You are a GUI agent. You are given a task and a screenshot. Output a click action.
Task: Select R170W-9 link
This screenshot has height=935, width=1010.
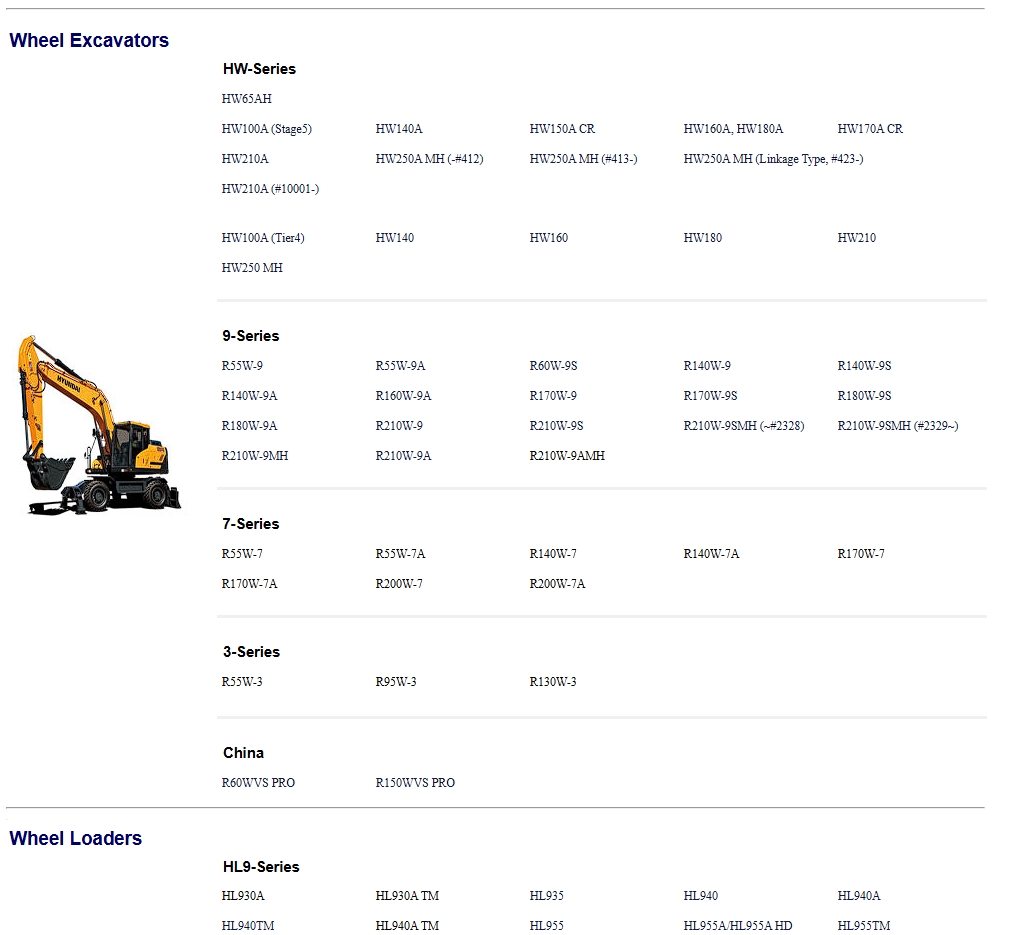(553, 396)
